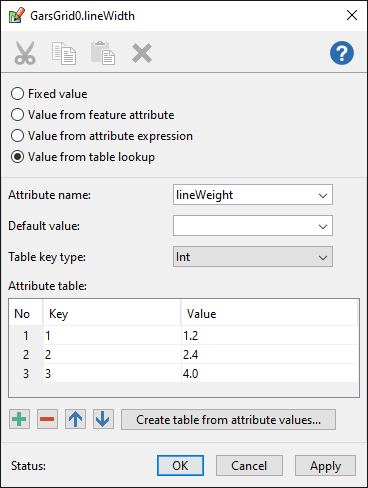Click the Cut scissors icon
The height and width of the screenshot is (488, 368).
pos(25,53)
